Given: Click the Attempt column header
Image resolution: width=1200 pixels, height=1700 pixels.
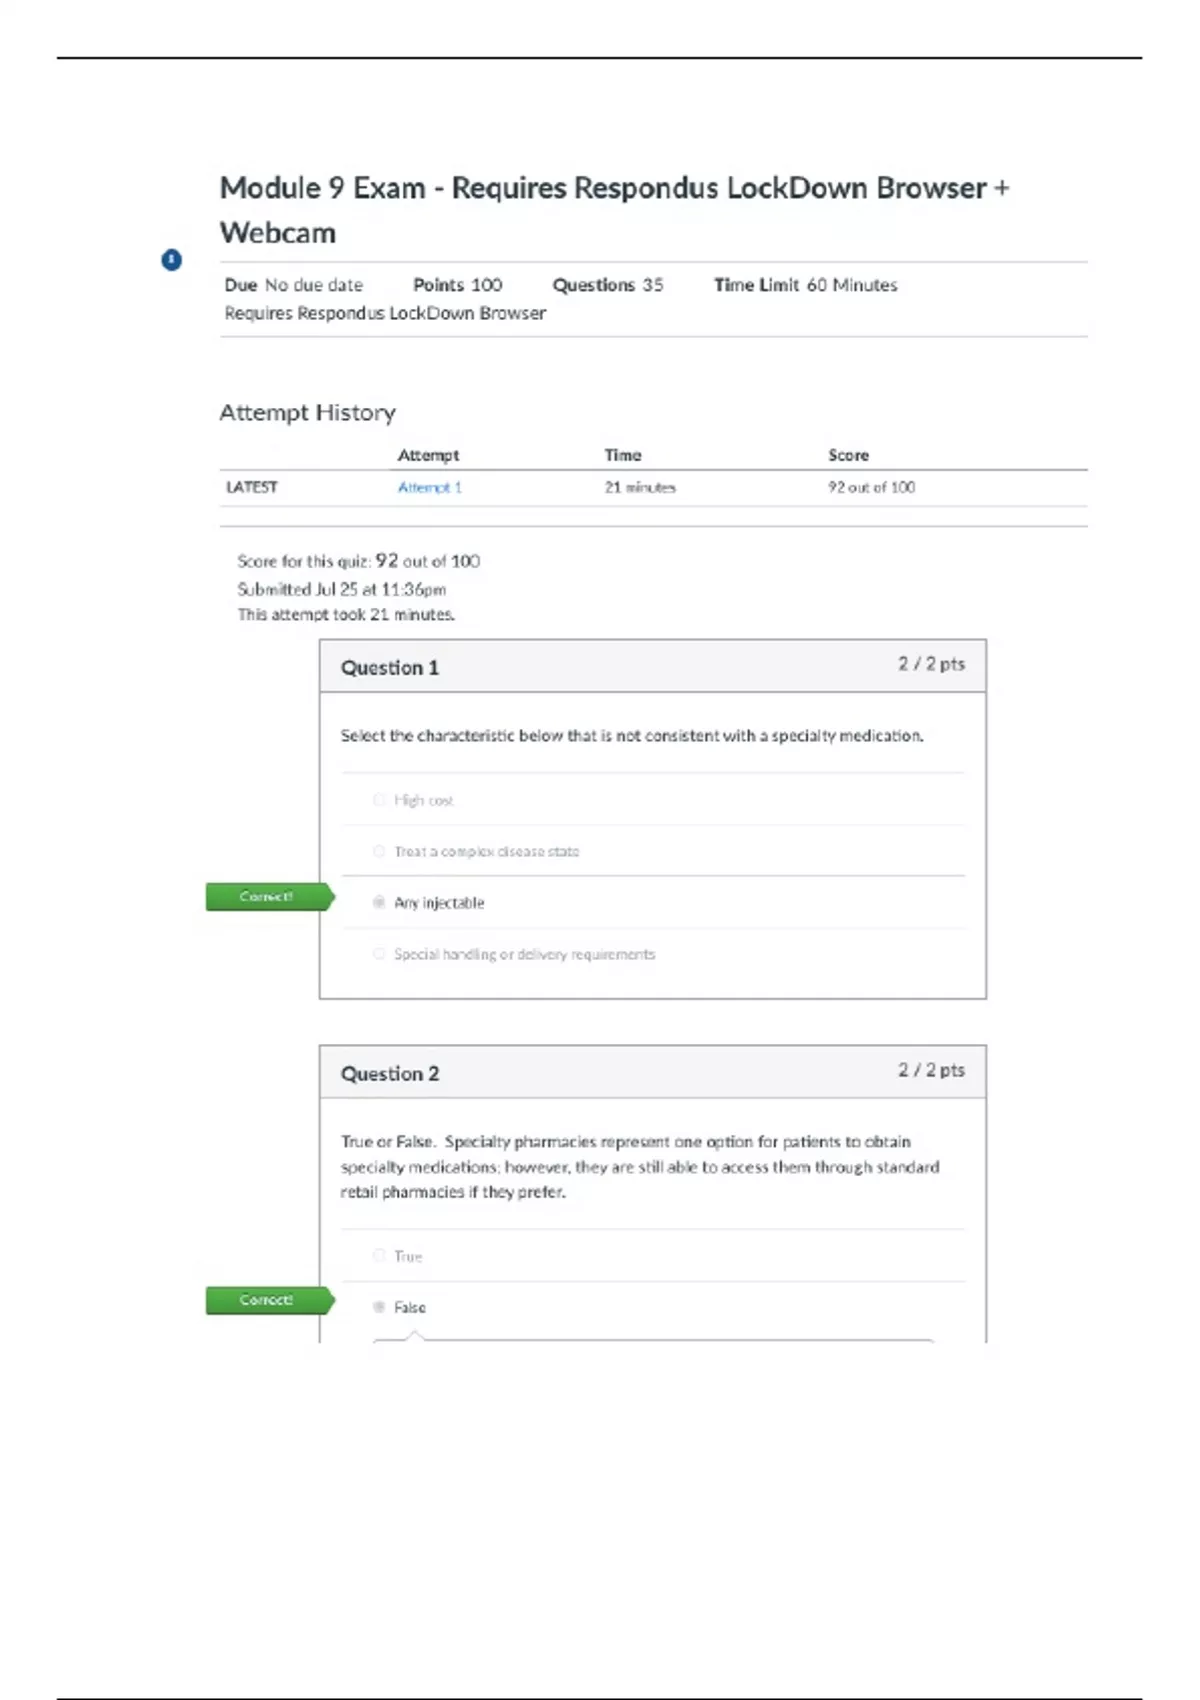Looking at the screenshot, I should pos(428,455).
